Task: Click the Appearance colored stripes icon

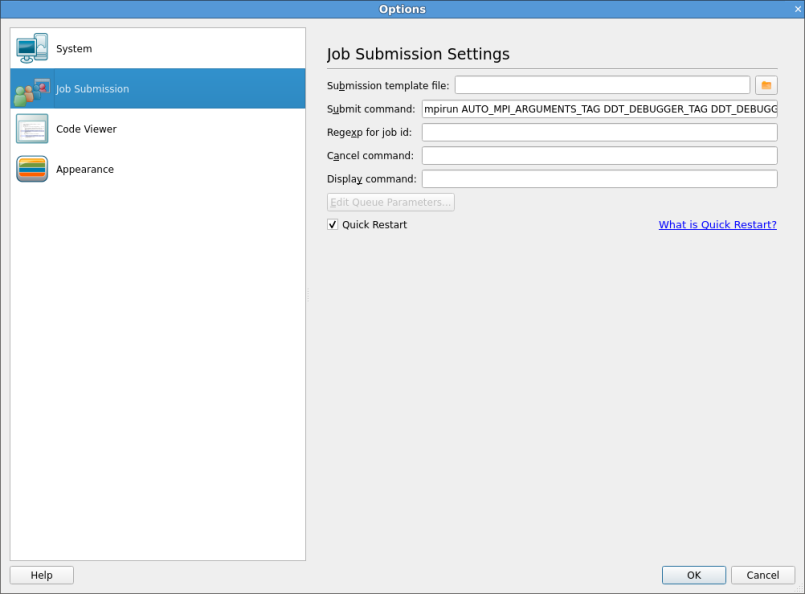Action: pyautogui.click(x=32, y=169)
